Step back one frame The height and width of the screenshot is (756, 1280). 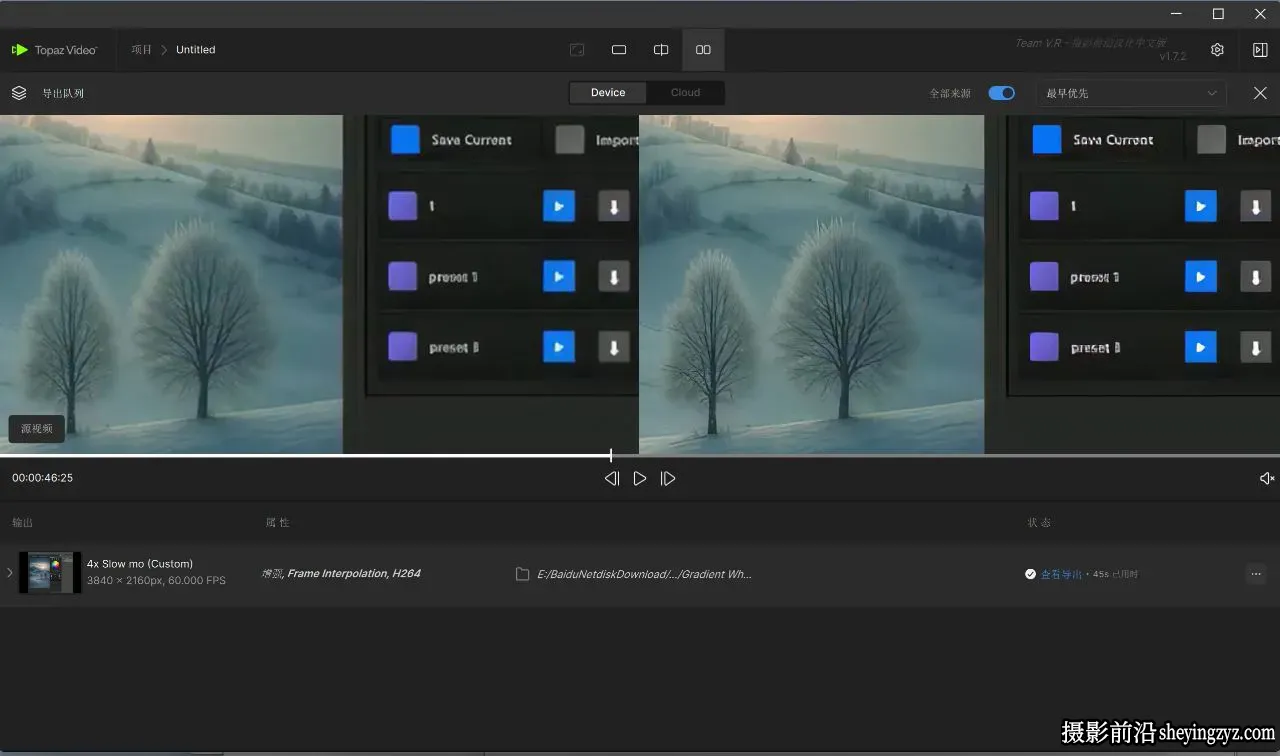point(612,479)
